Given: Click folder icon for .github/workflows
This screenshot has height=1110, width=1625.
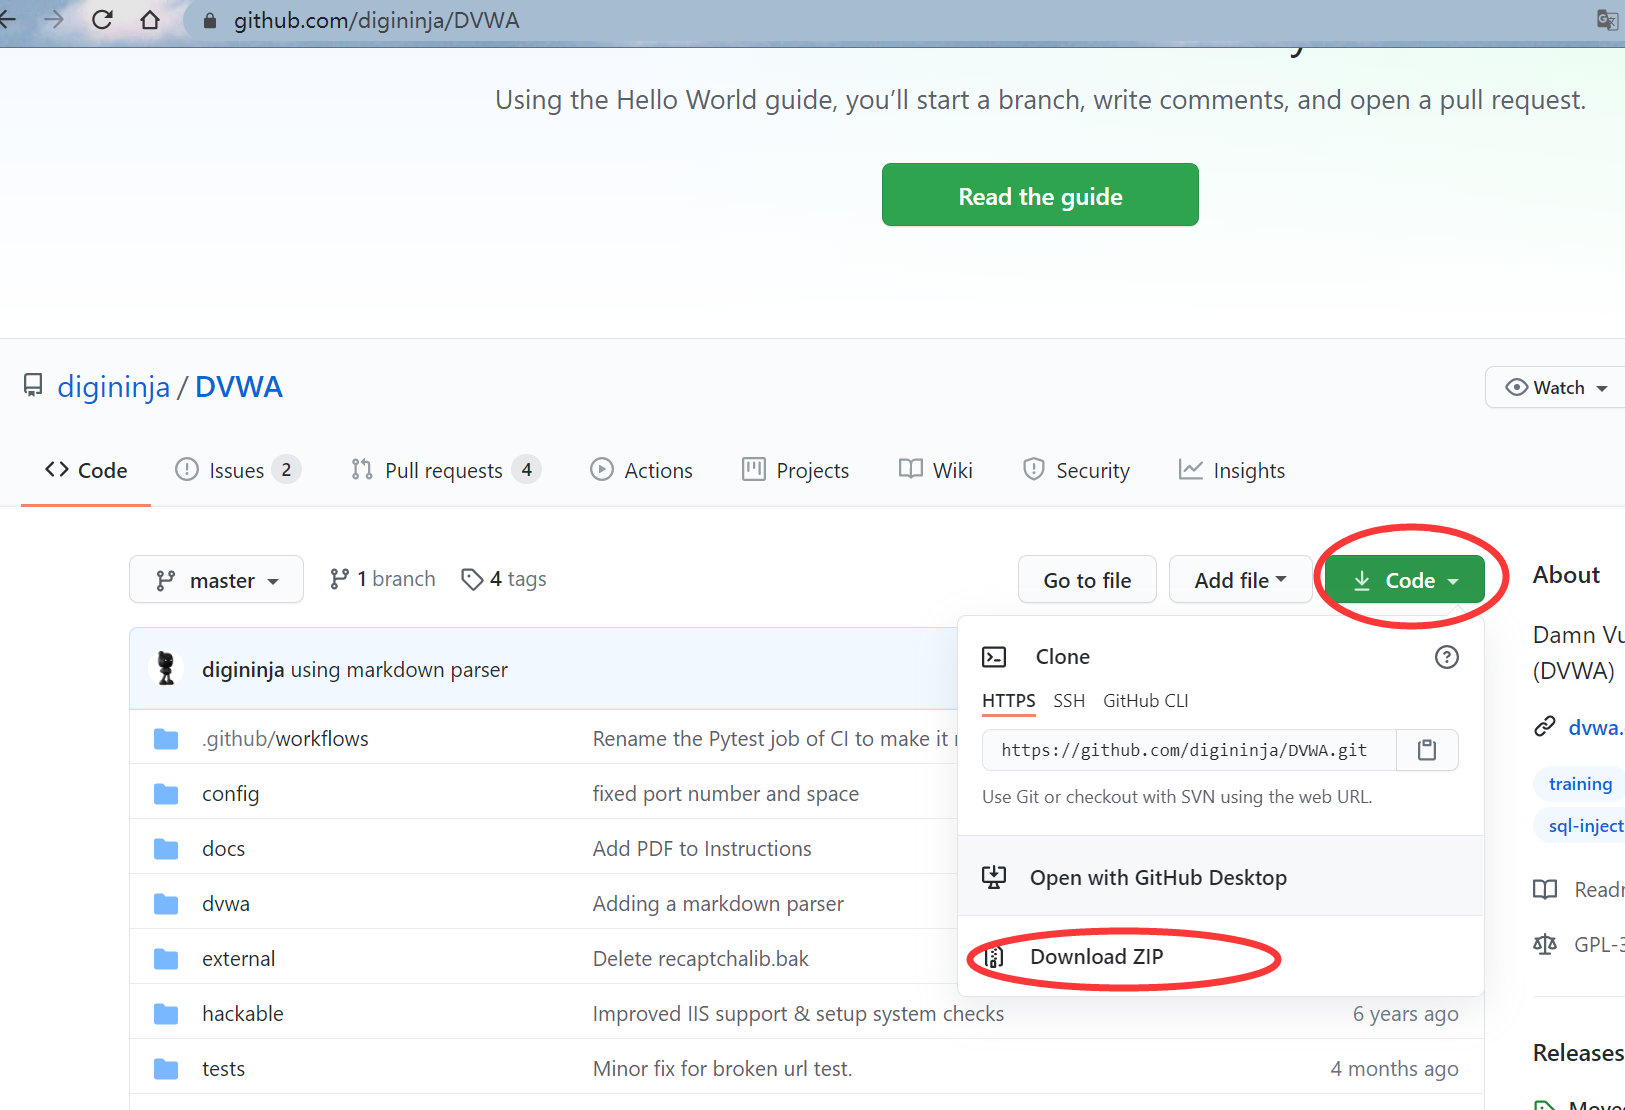Looking at the screenshot, I should coord(166,739).
